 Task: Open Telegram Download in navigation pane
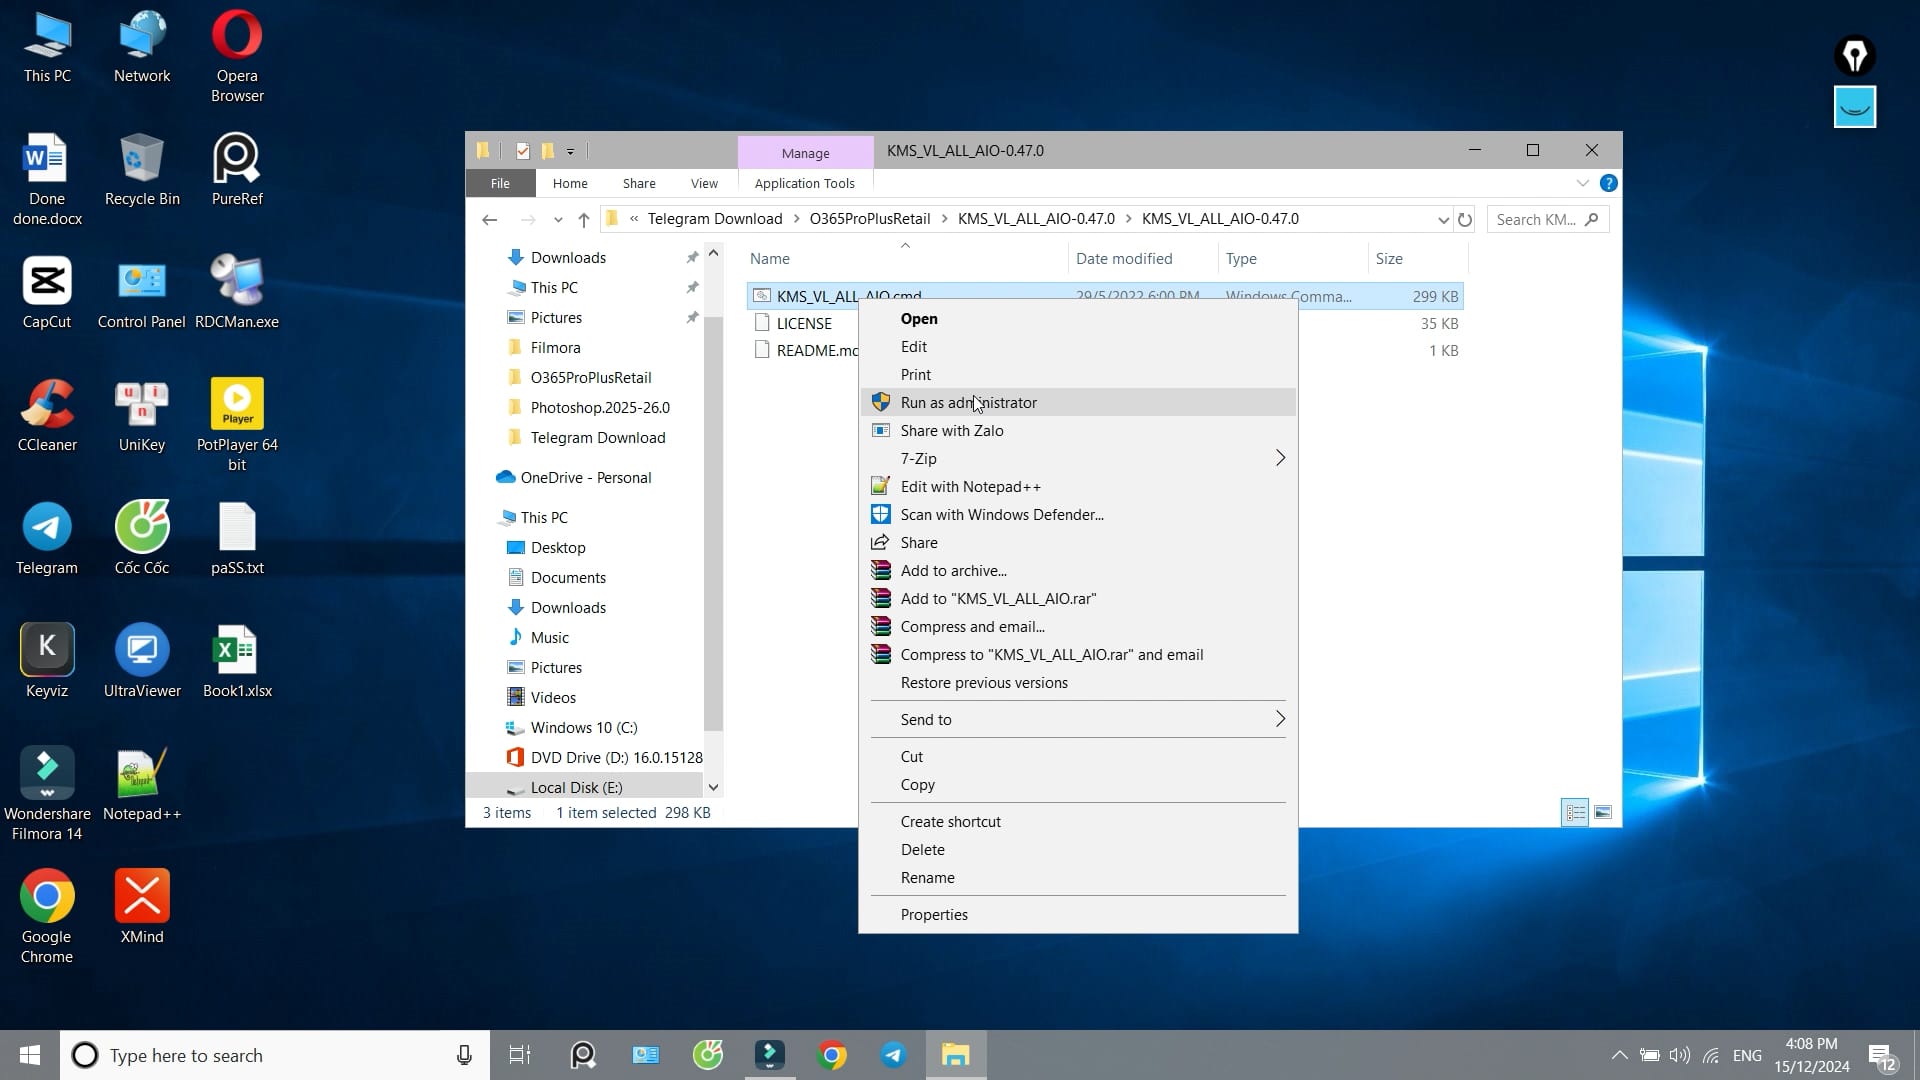(x=597, y=437)
